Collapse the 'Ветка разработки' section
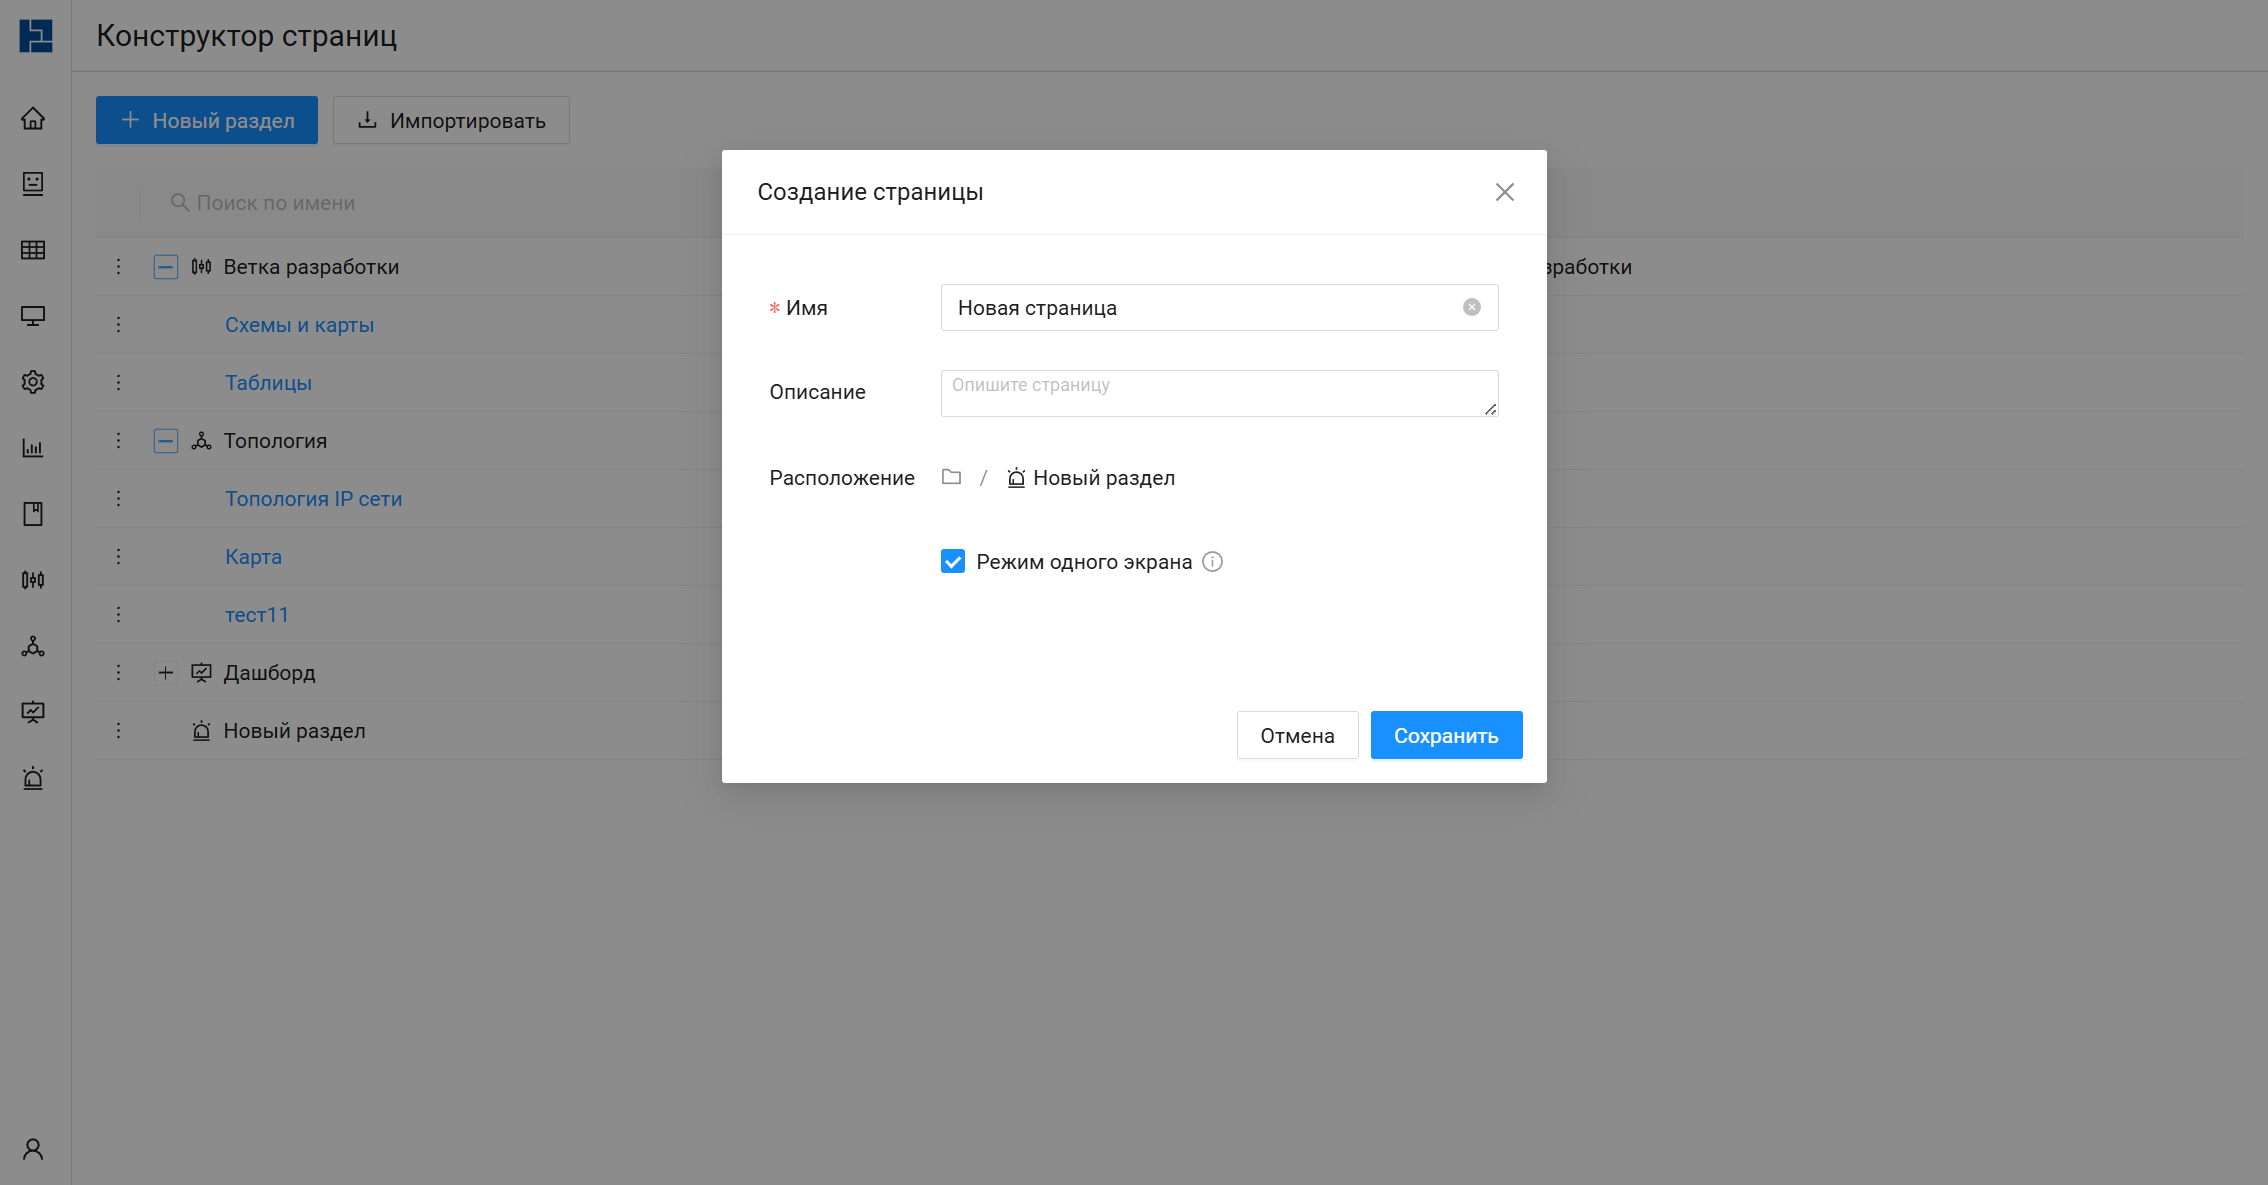Viewport: 2268px width, 1185px height. pos(166,267)
